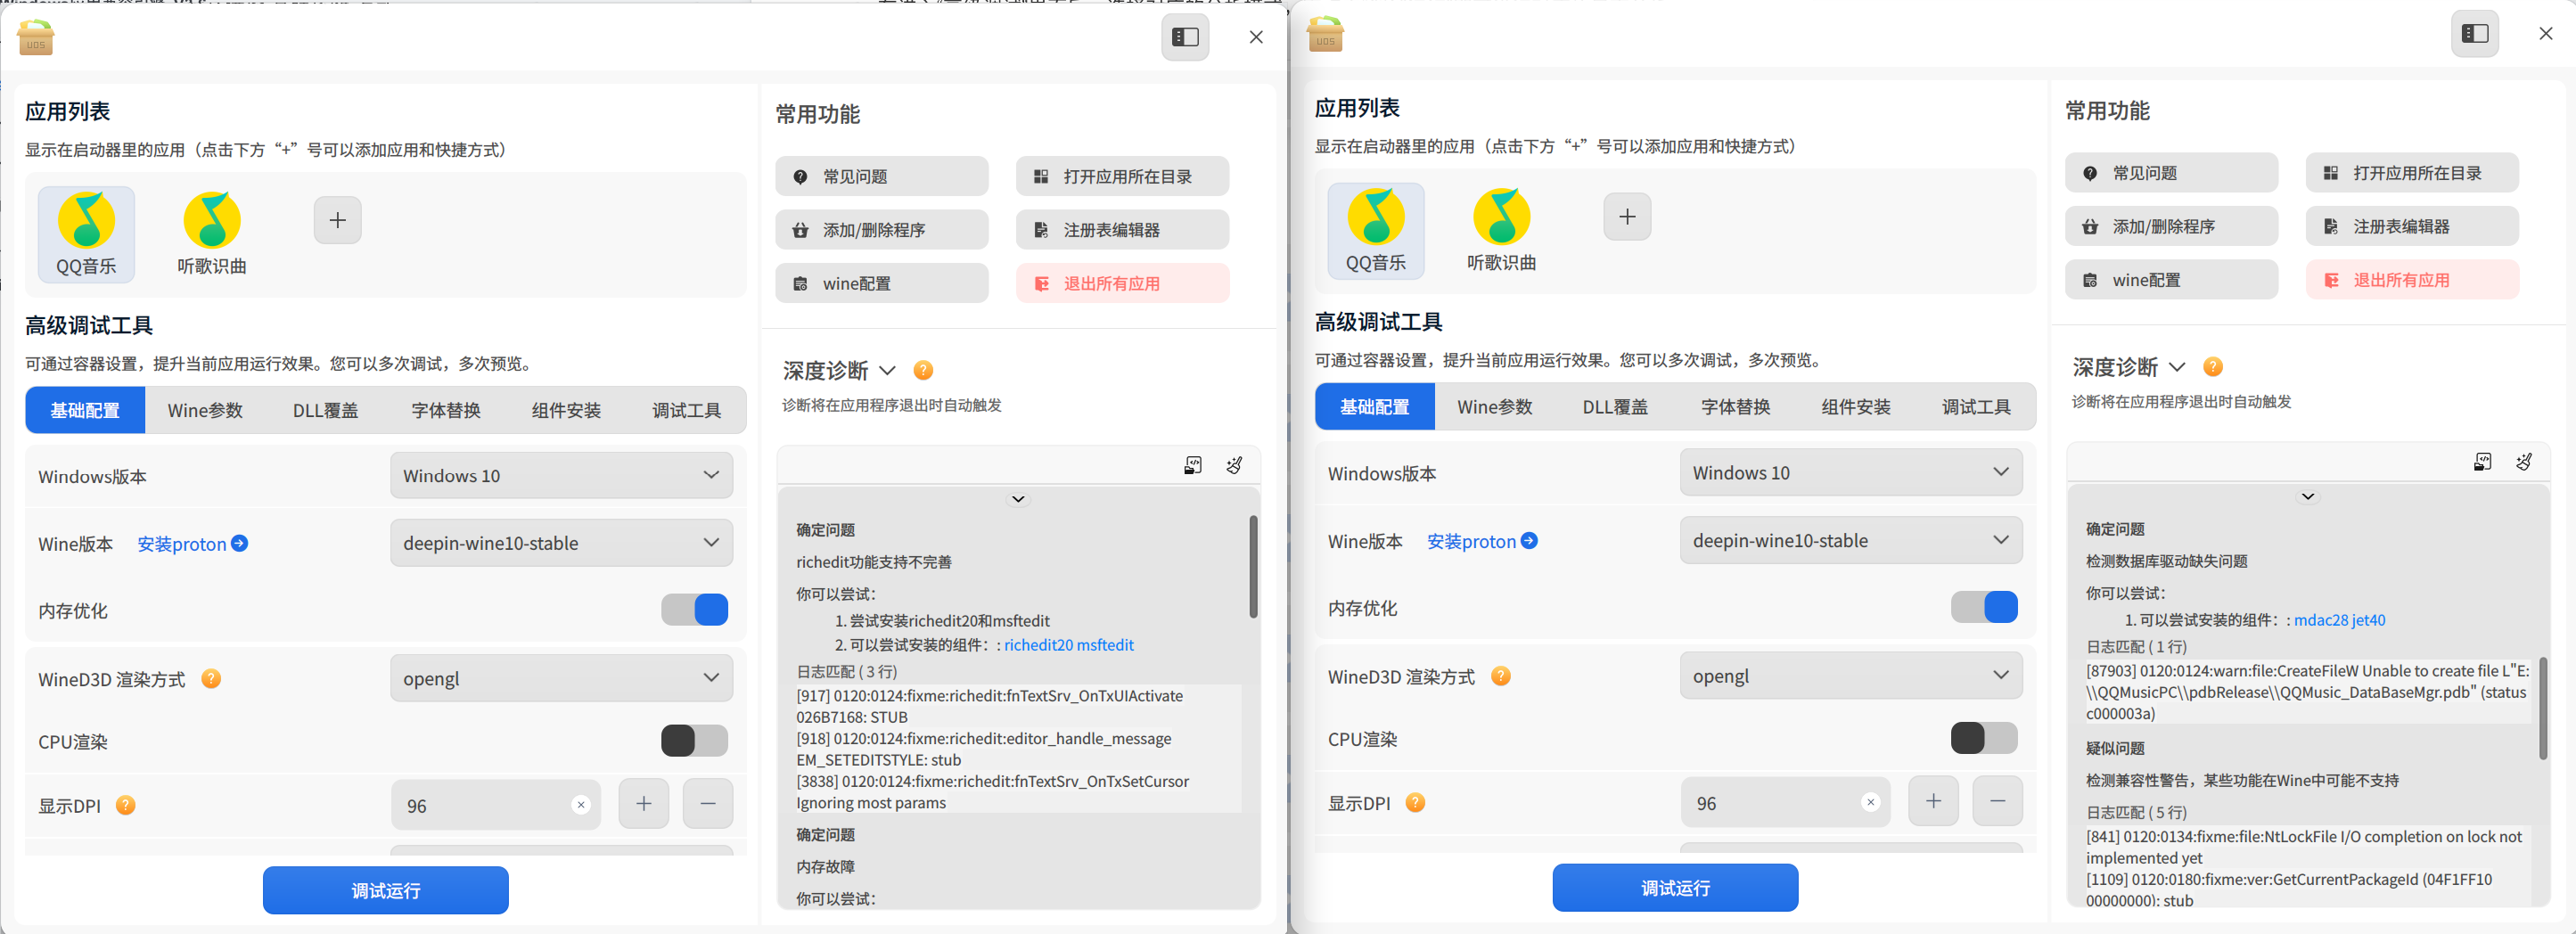Click 退出所有应用 in left window
This screenshot has height=934, width=2576.
pyautogui.click(x=1123, y=283)
